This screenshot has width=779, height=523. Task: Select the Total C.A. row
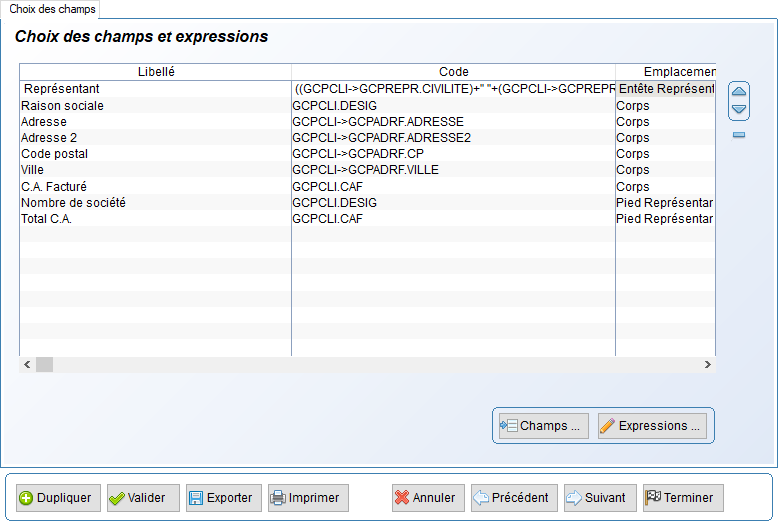point(367,219)
